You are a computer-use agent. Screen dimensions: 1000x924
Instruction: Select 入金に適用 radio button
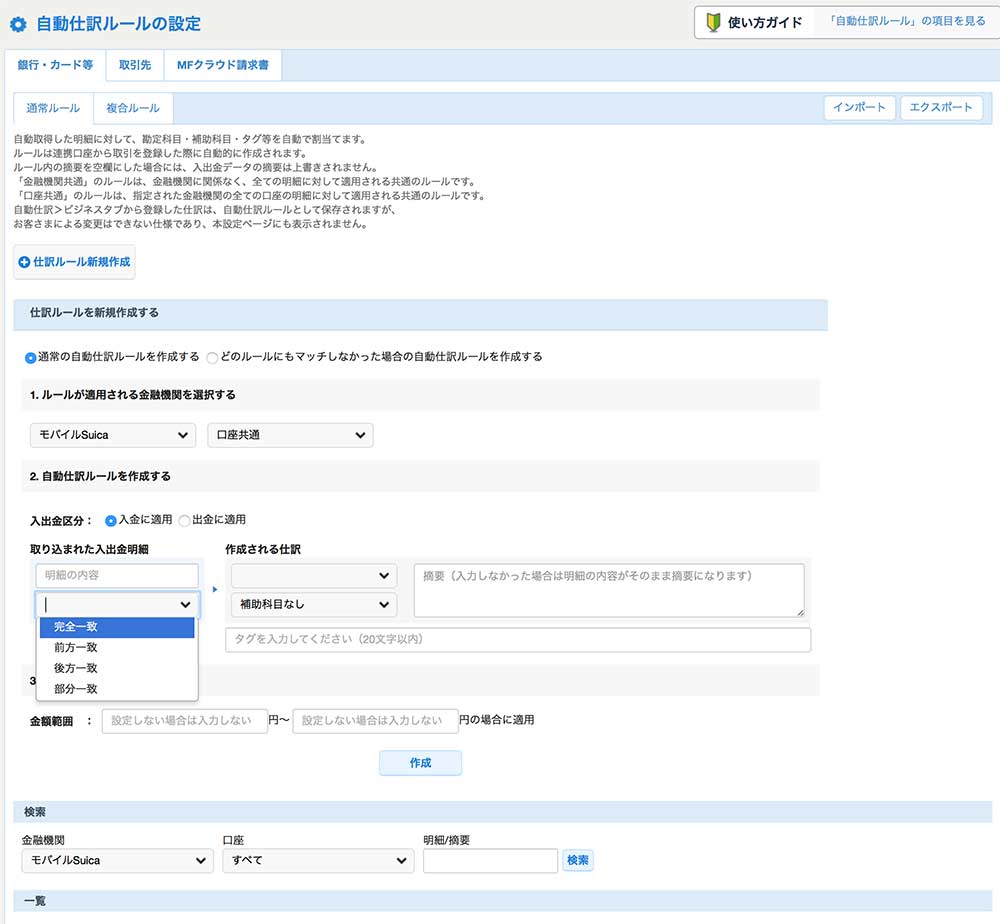point(111,520)
